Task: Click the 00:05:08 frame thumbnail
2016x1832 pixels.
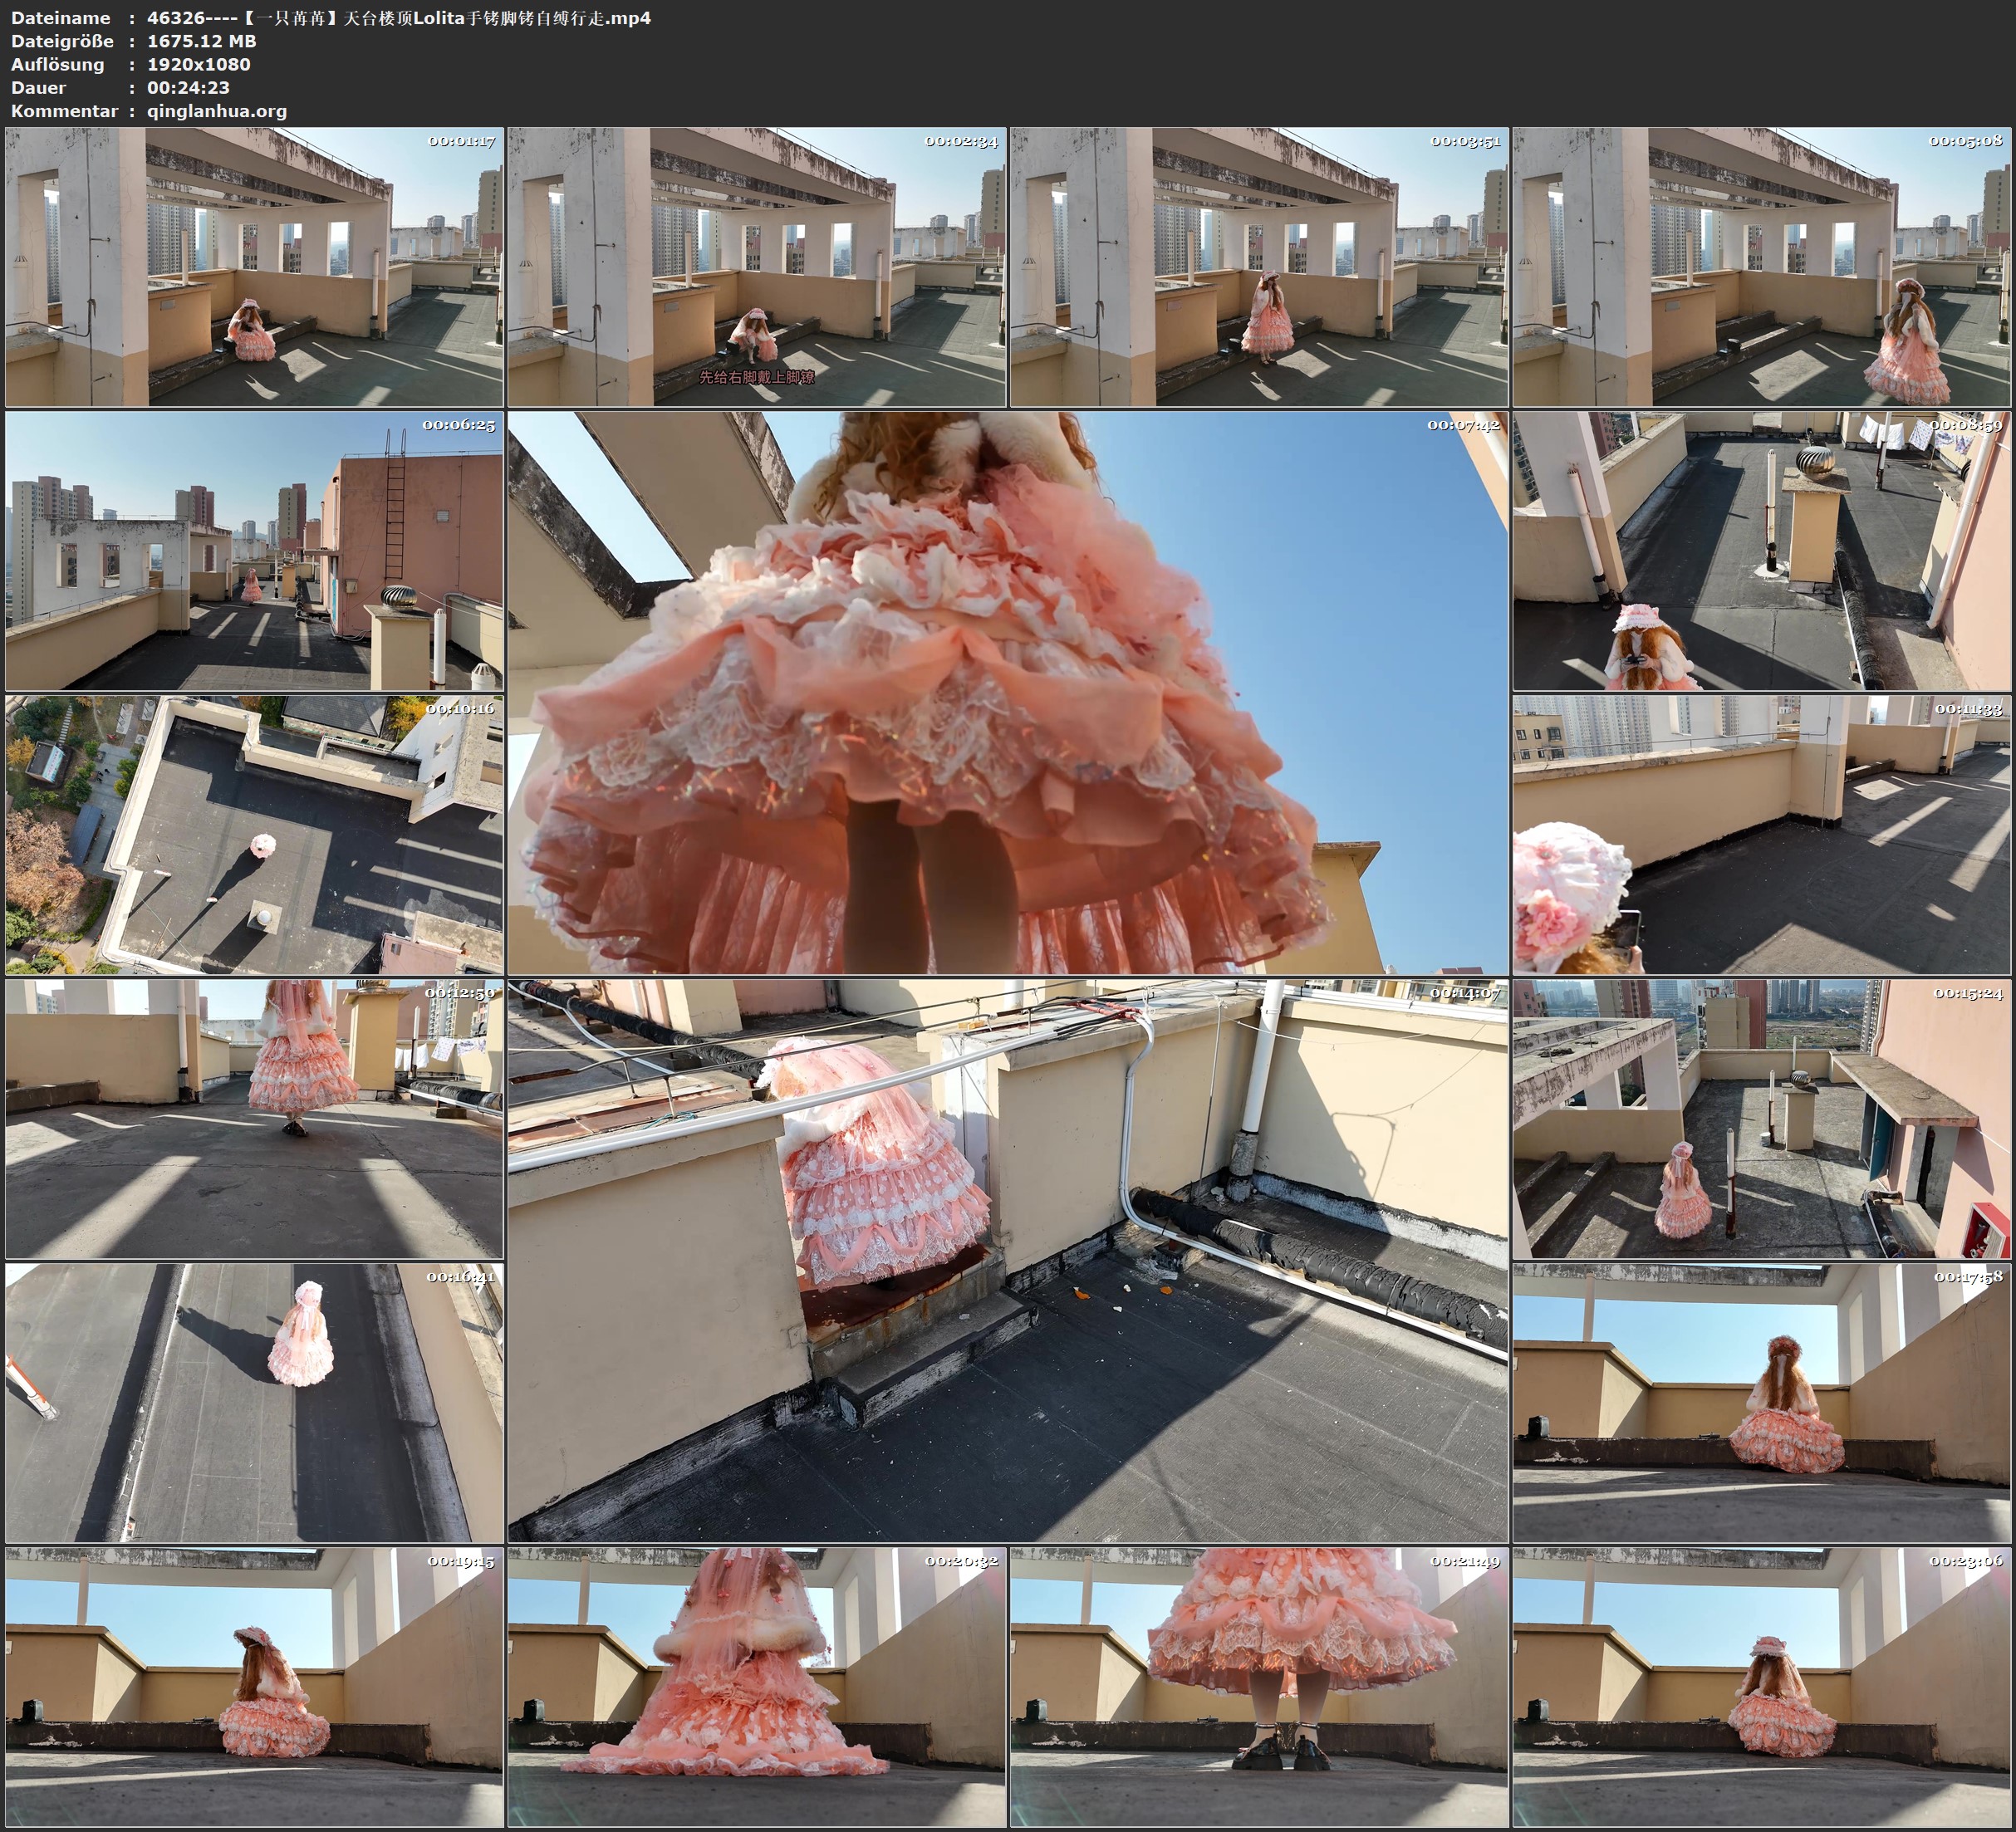Action: [x=1761, y=267]
